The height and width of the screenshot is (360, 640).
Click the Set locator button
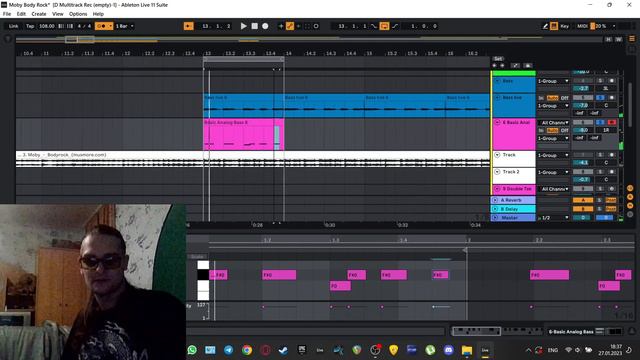[498, 59]
